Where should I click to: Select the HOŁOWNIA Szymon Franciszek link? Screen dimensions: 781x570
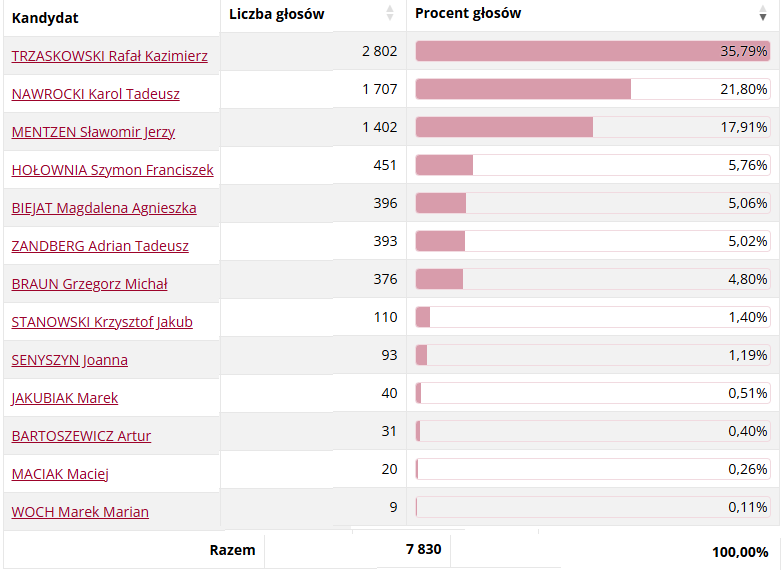(112, 170)
